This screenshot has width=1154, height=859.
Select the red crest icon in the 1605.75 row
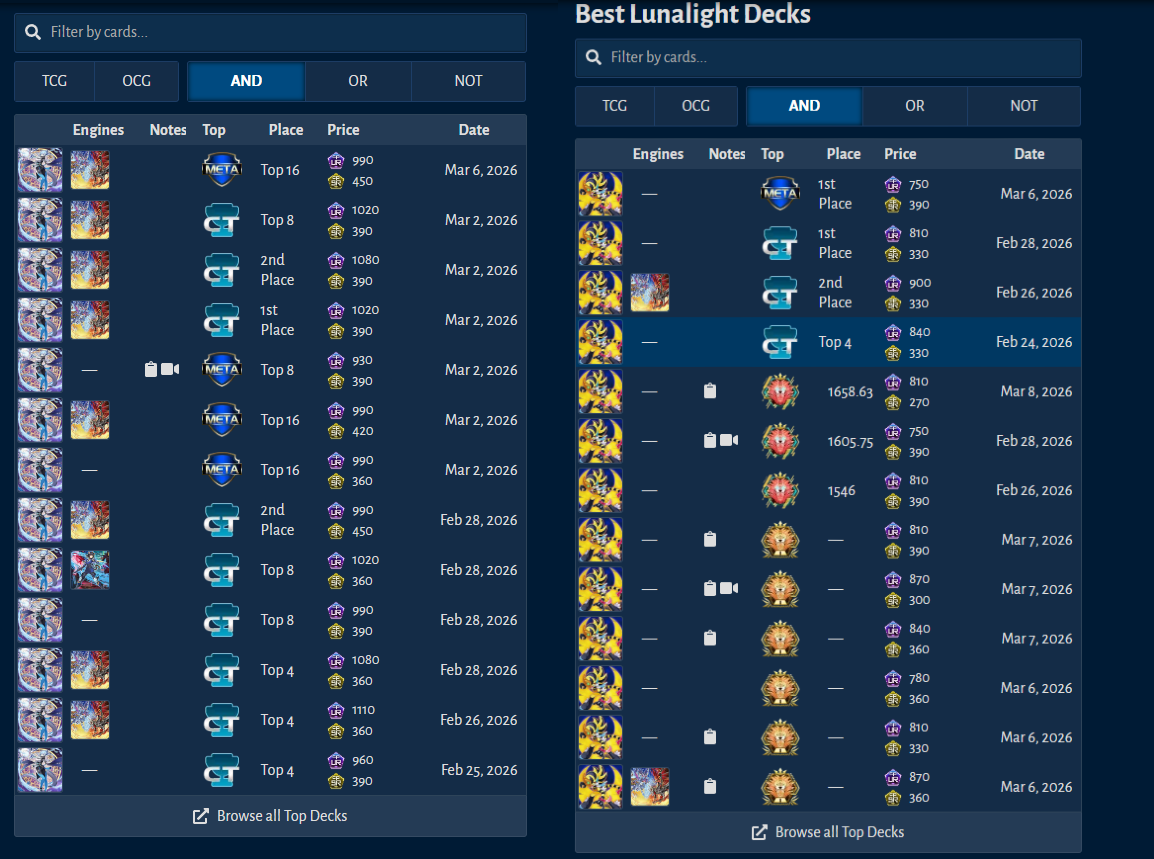click(780, 441)
